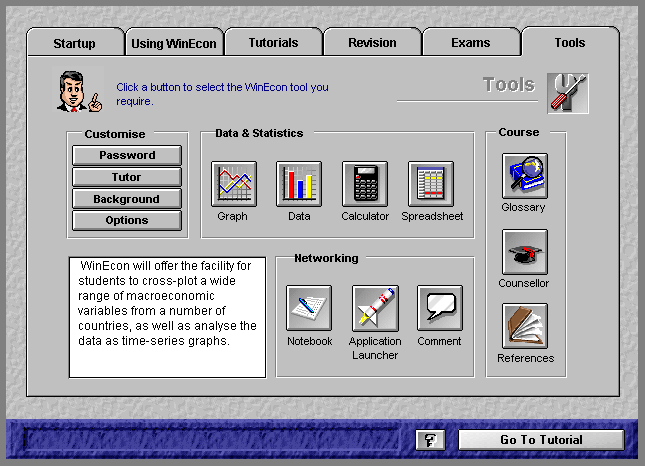
Task: Open the References book icon
Action: [525, 326]
